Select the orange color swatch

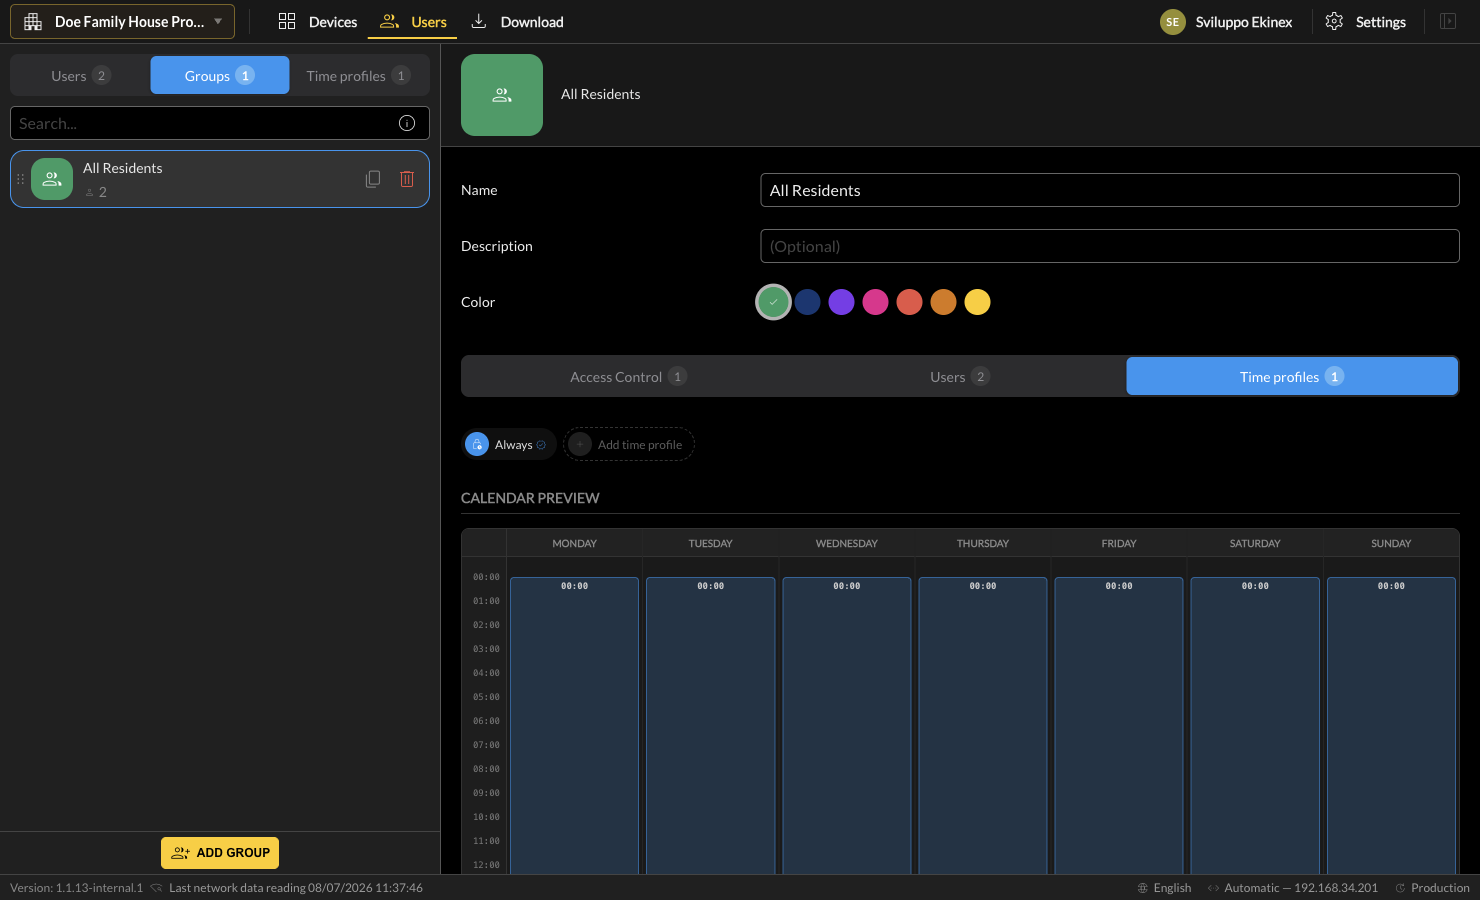(944, 302)
